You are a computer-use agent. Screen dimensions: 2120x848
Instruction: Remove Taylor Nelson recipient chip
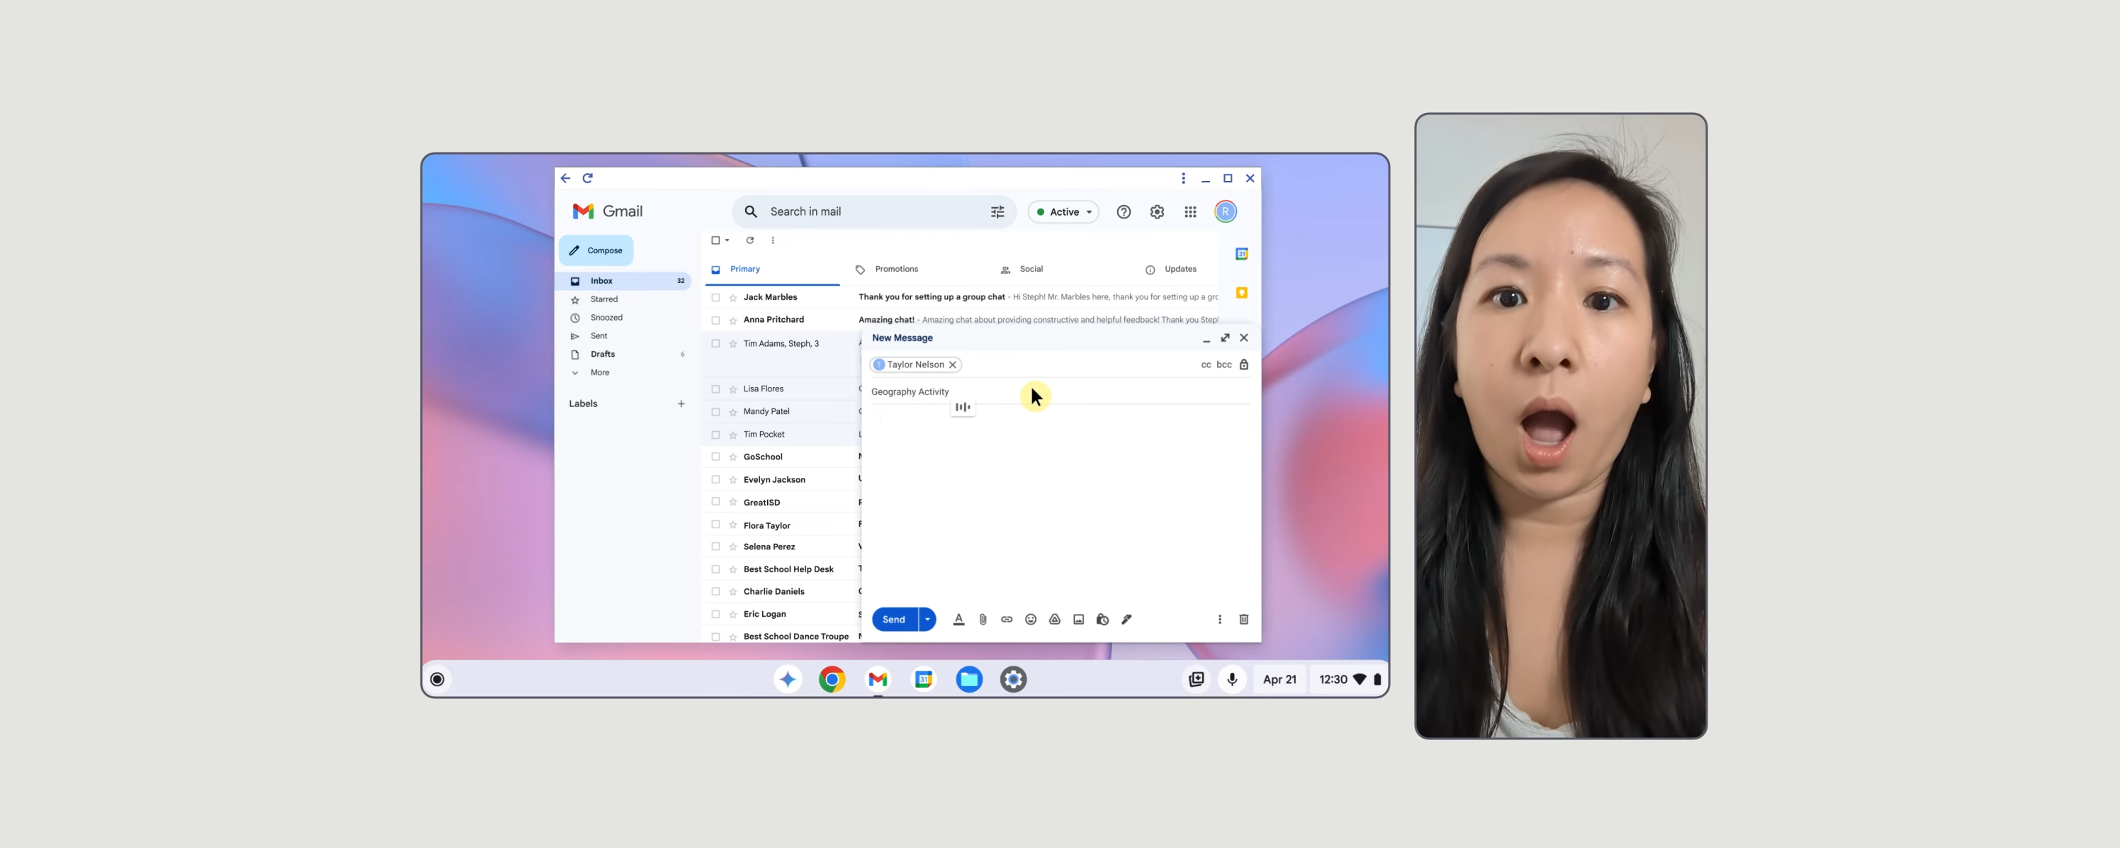tap(953, 365)
